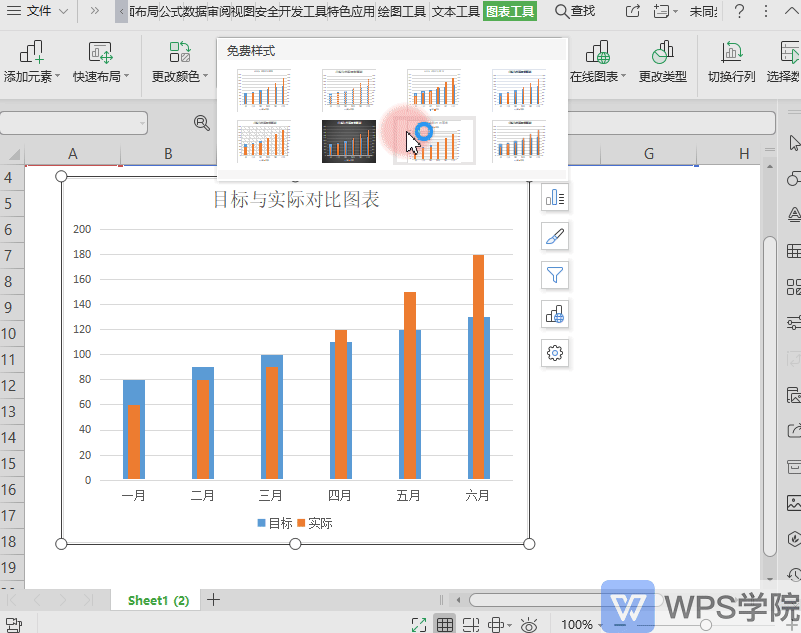Click the 实际 legend entry
801x633 pixels.
[315, 523]
